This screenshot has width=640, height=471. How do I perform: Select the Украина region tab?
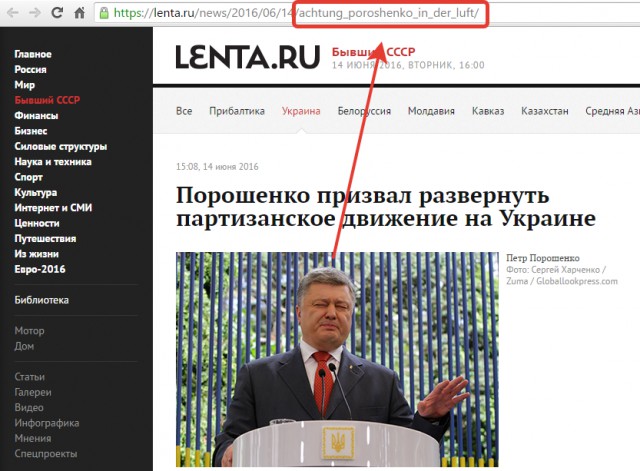click(301, 111)
